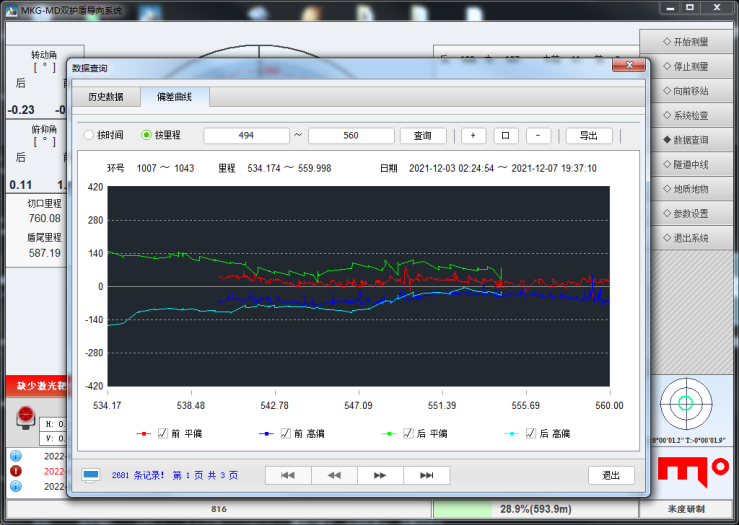Image resolution: width=739 pixels, height=525 pixels.
Task: Uncheck the 后 高偏 cyan curve checkbox
Action: coord(531,433)
